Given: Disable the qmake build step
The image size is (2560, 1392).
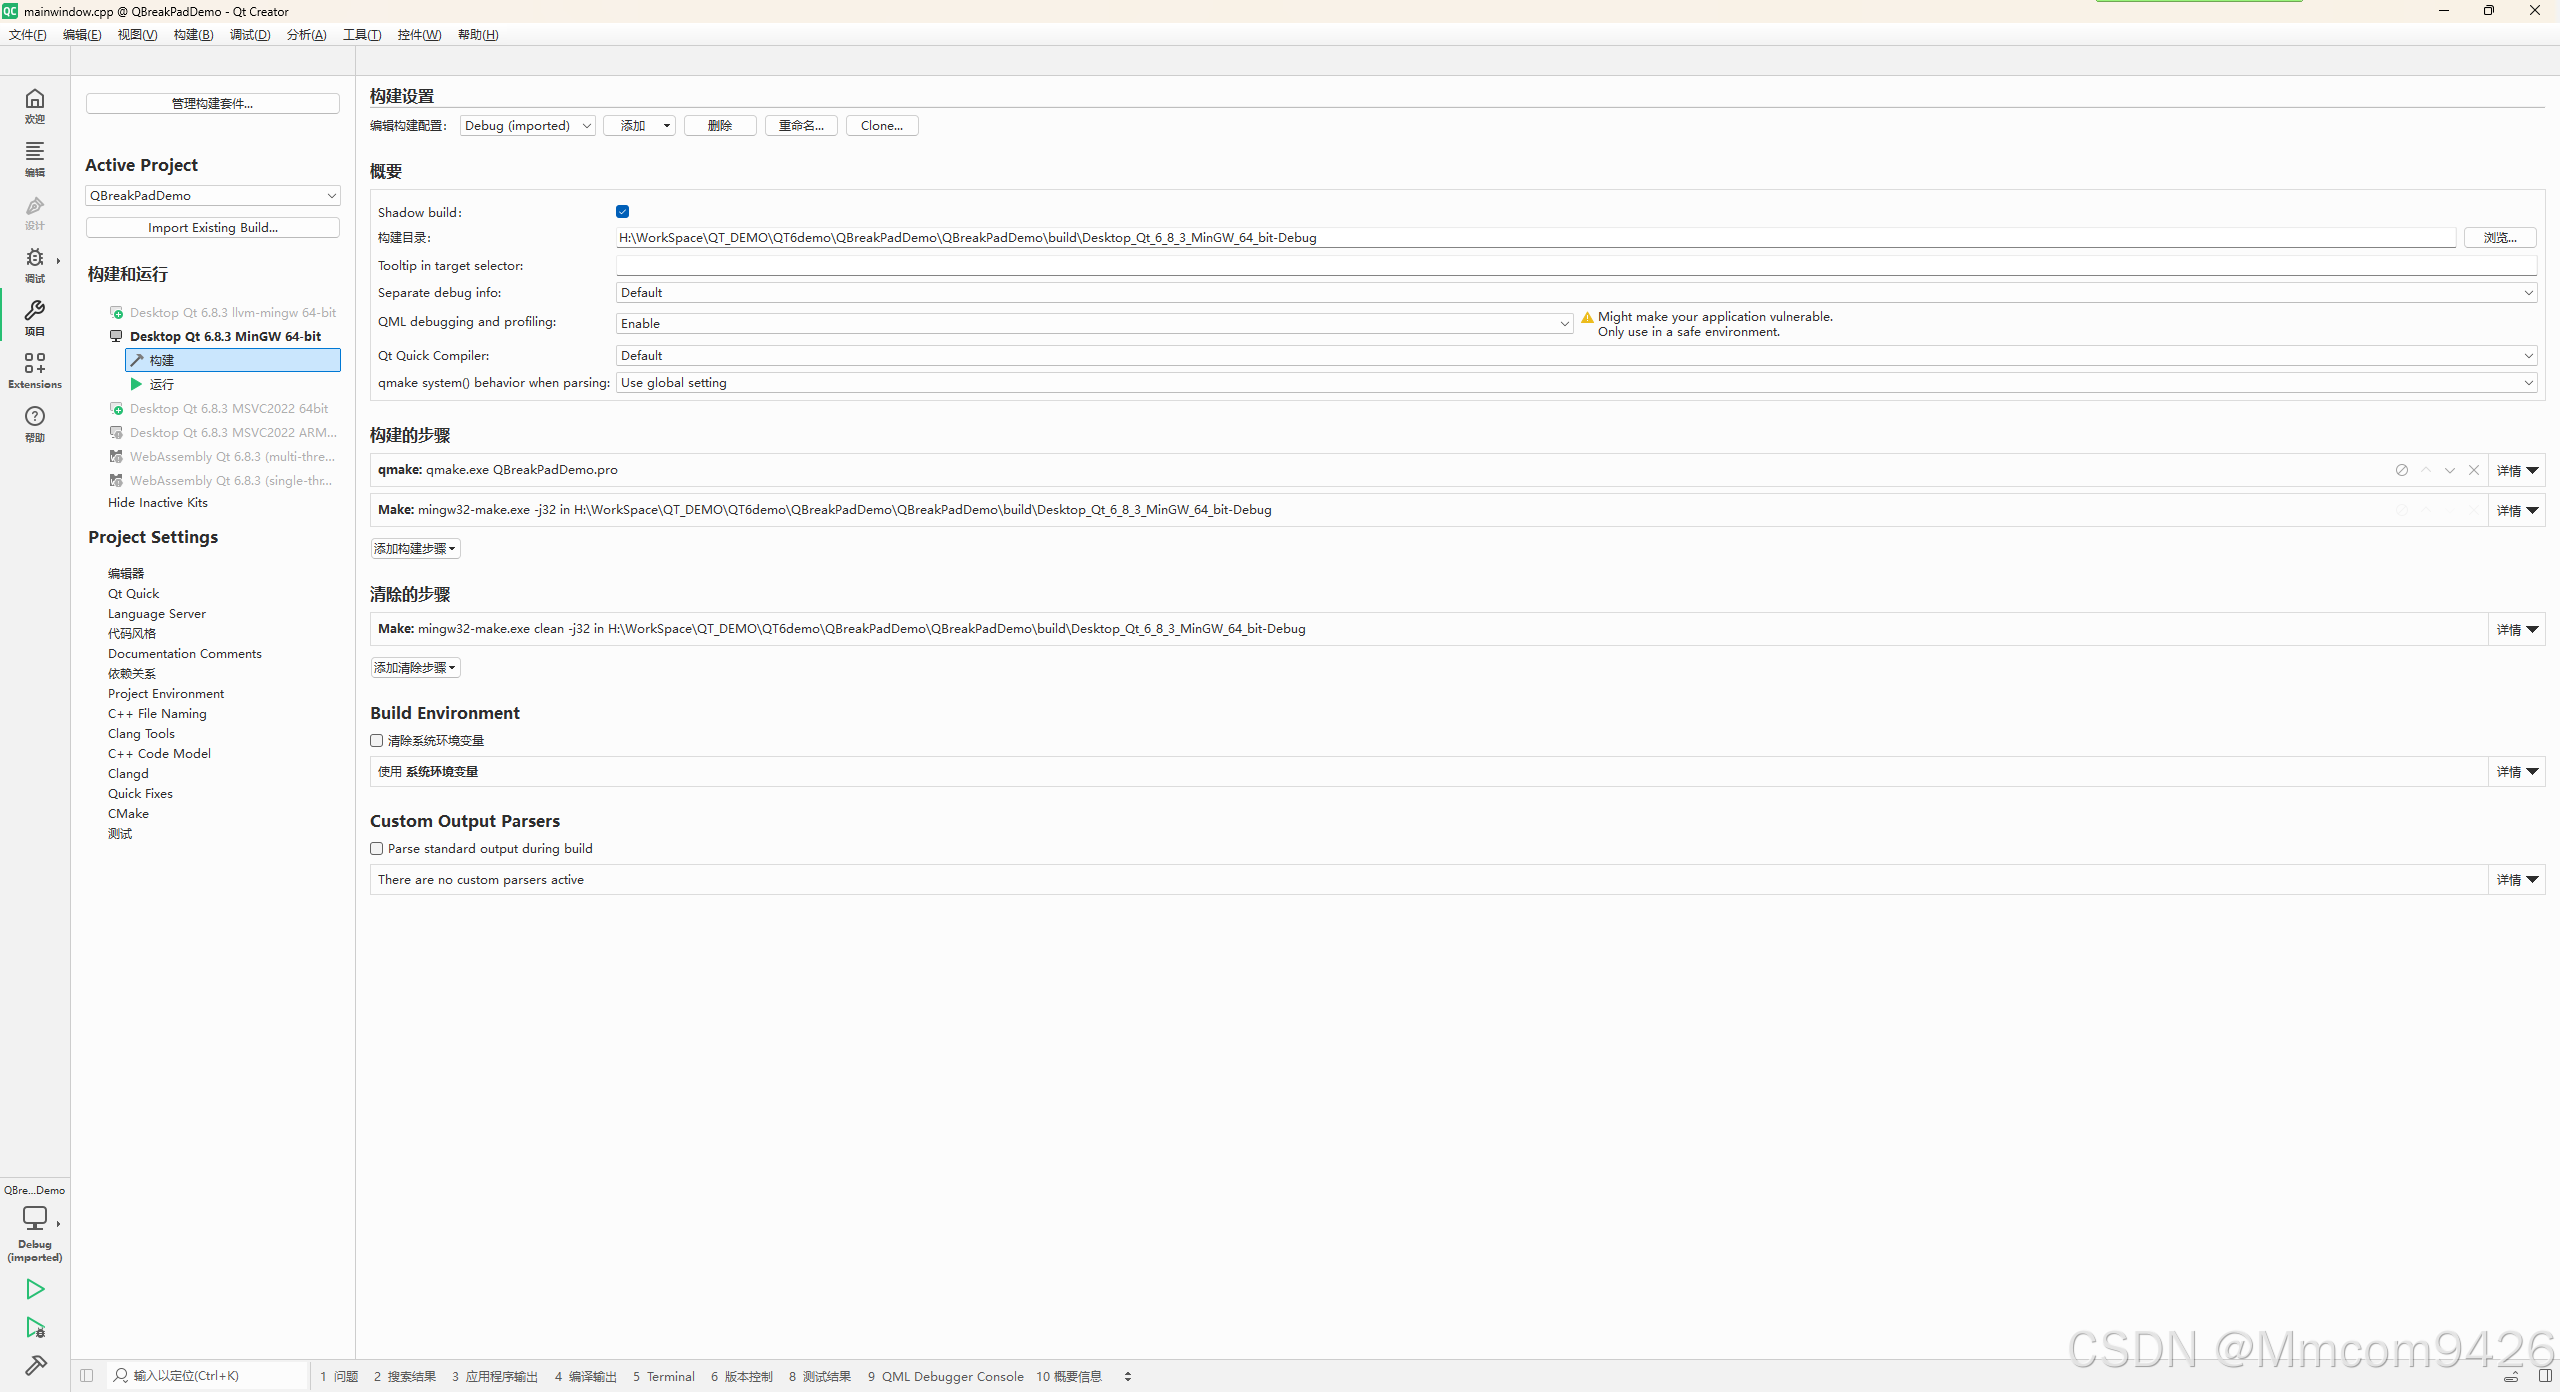Looking at the screenshot, I should 2401,470.
